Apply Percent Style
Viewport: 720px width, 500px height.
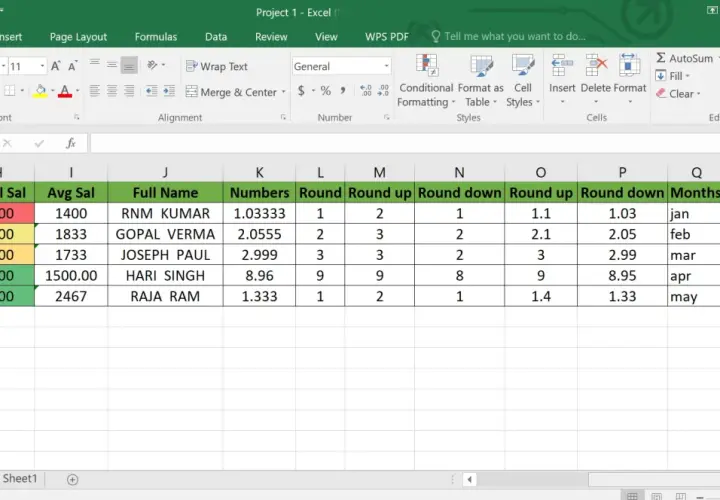click(326, 90)
